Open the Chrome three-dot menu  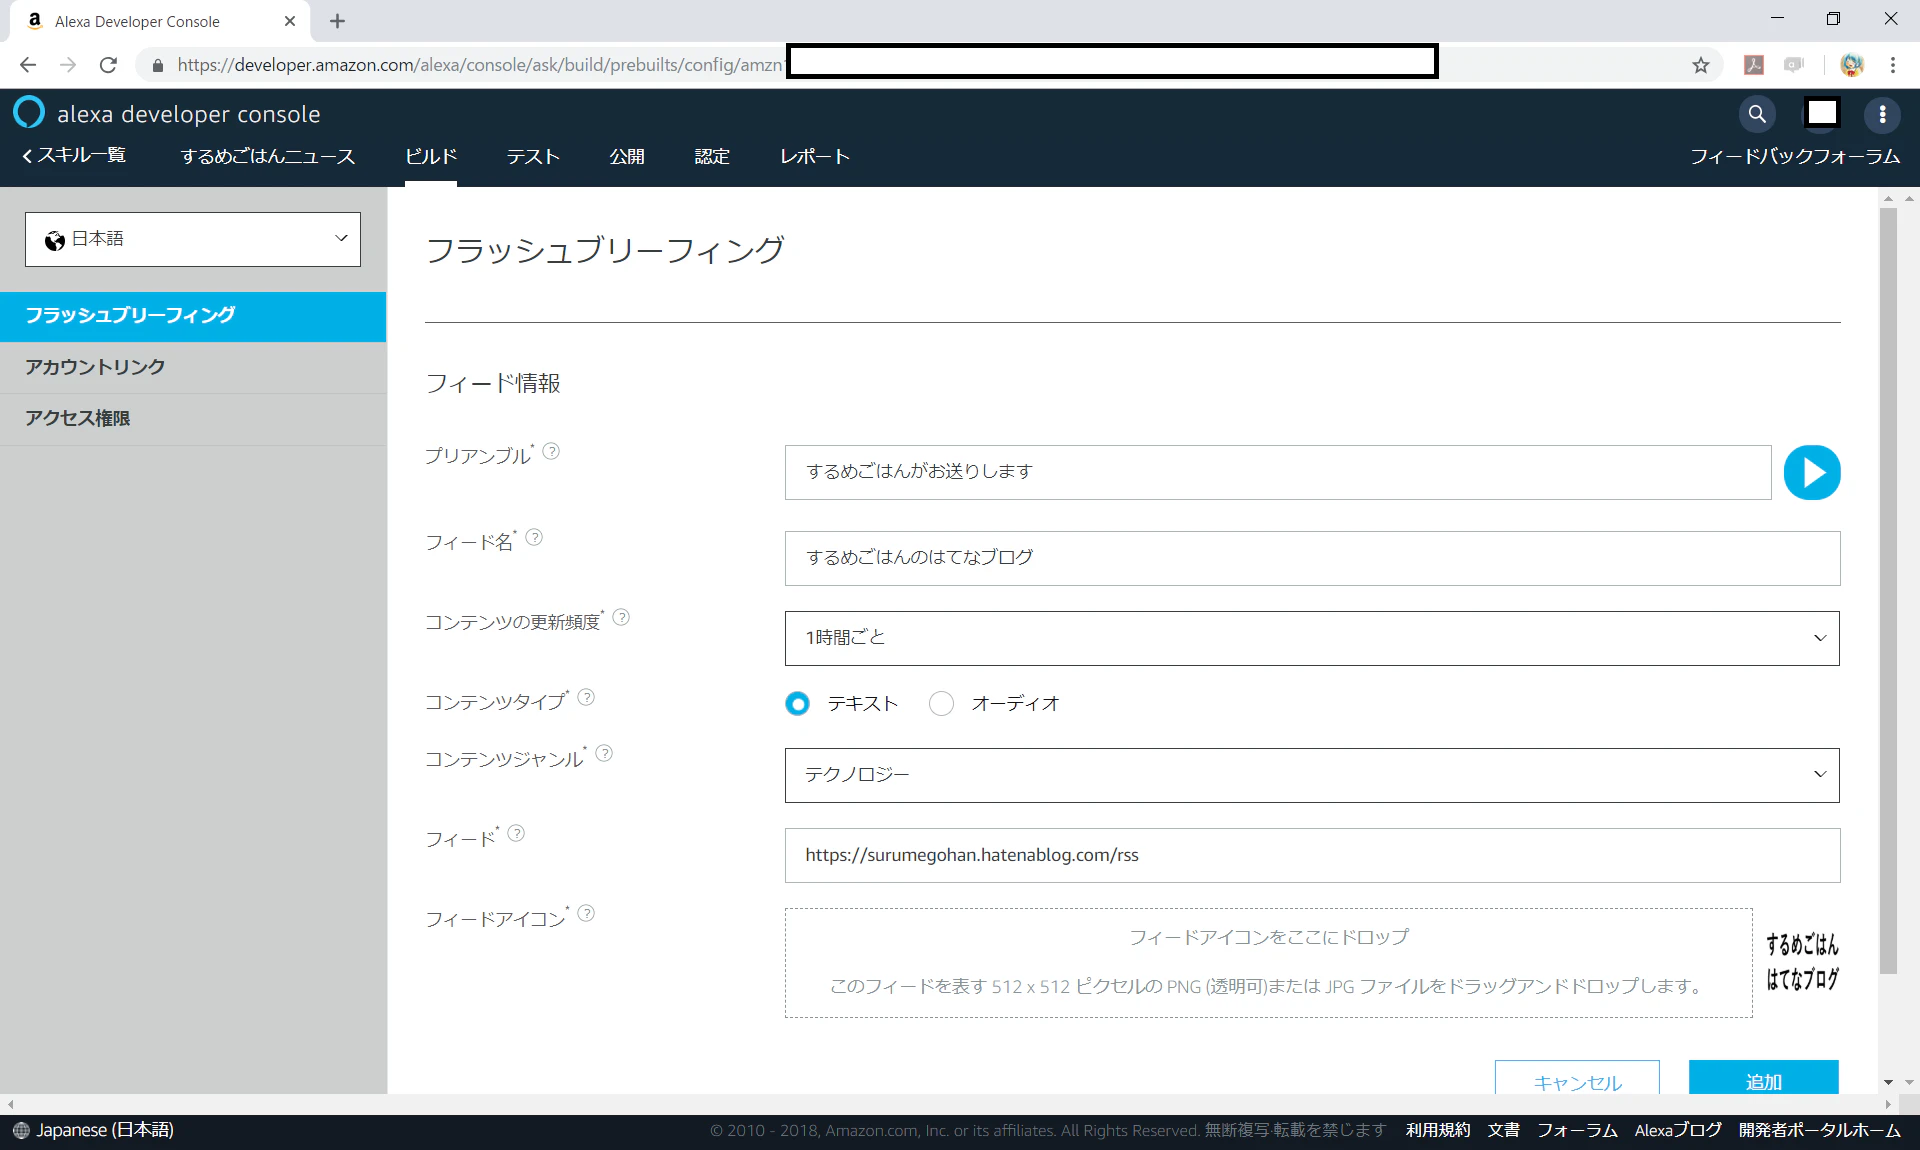click(x=1893, y=65)
